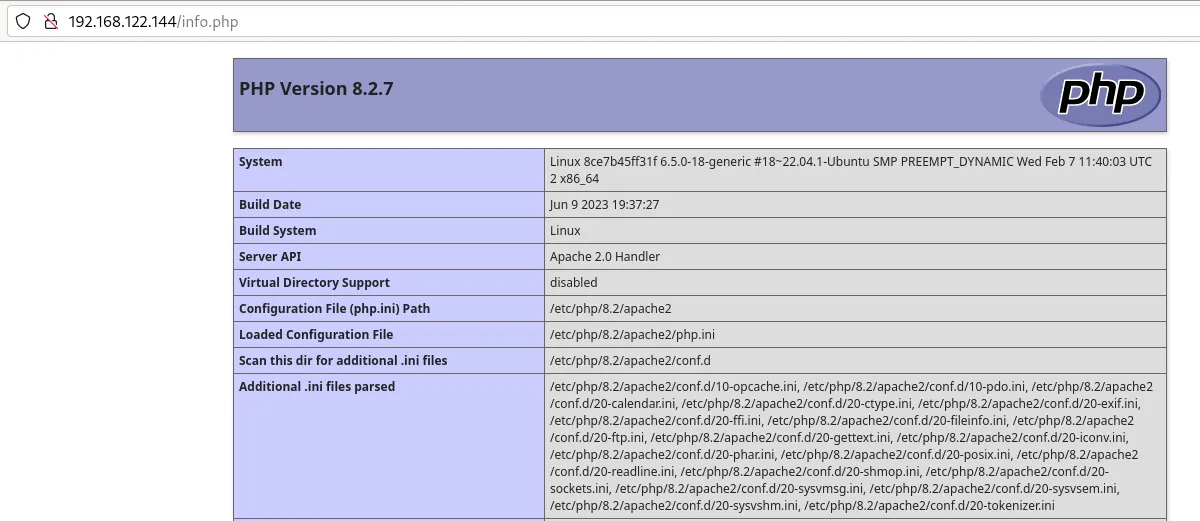The image size is (1200, 521).
Task: Select the Additional .ini files parsed label
Action: point(317,387)
